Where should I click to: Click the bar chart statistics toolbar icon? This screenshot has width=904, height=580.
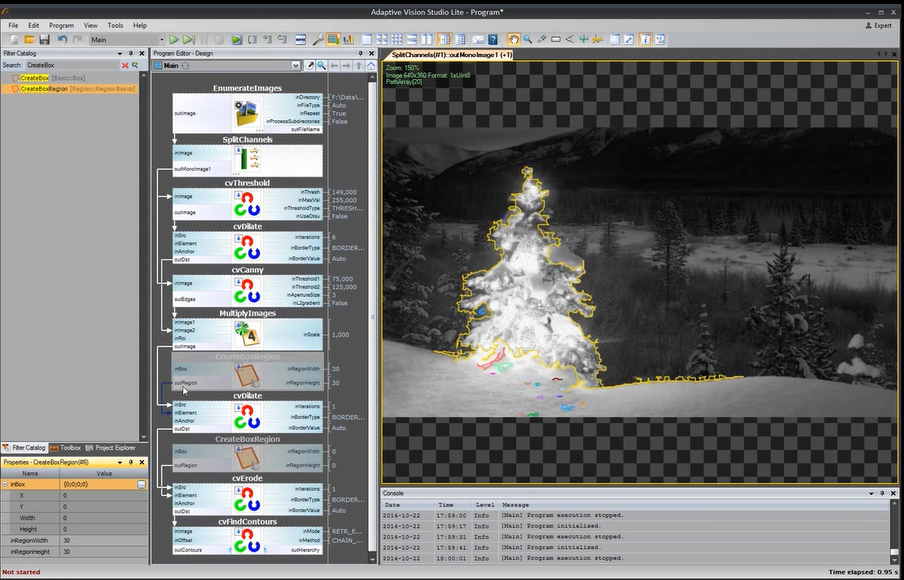pos(348,40)
